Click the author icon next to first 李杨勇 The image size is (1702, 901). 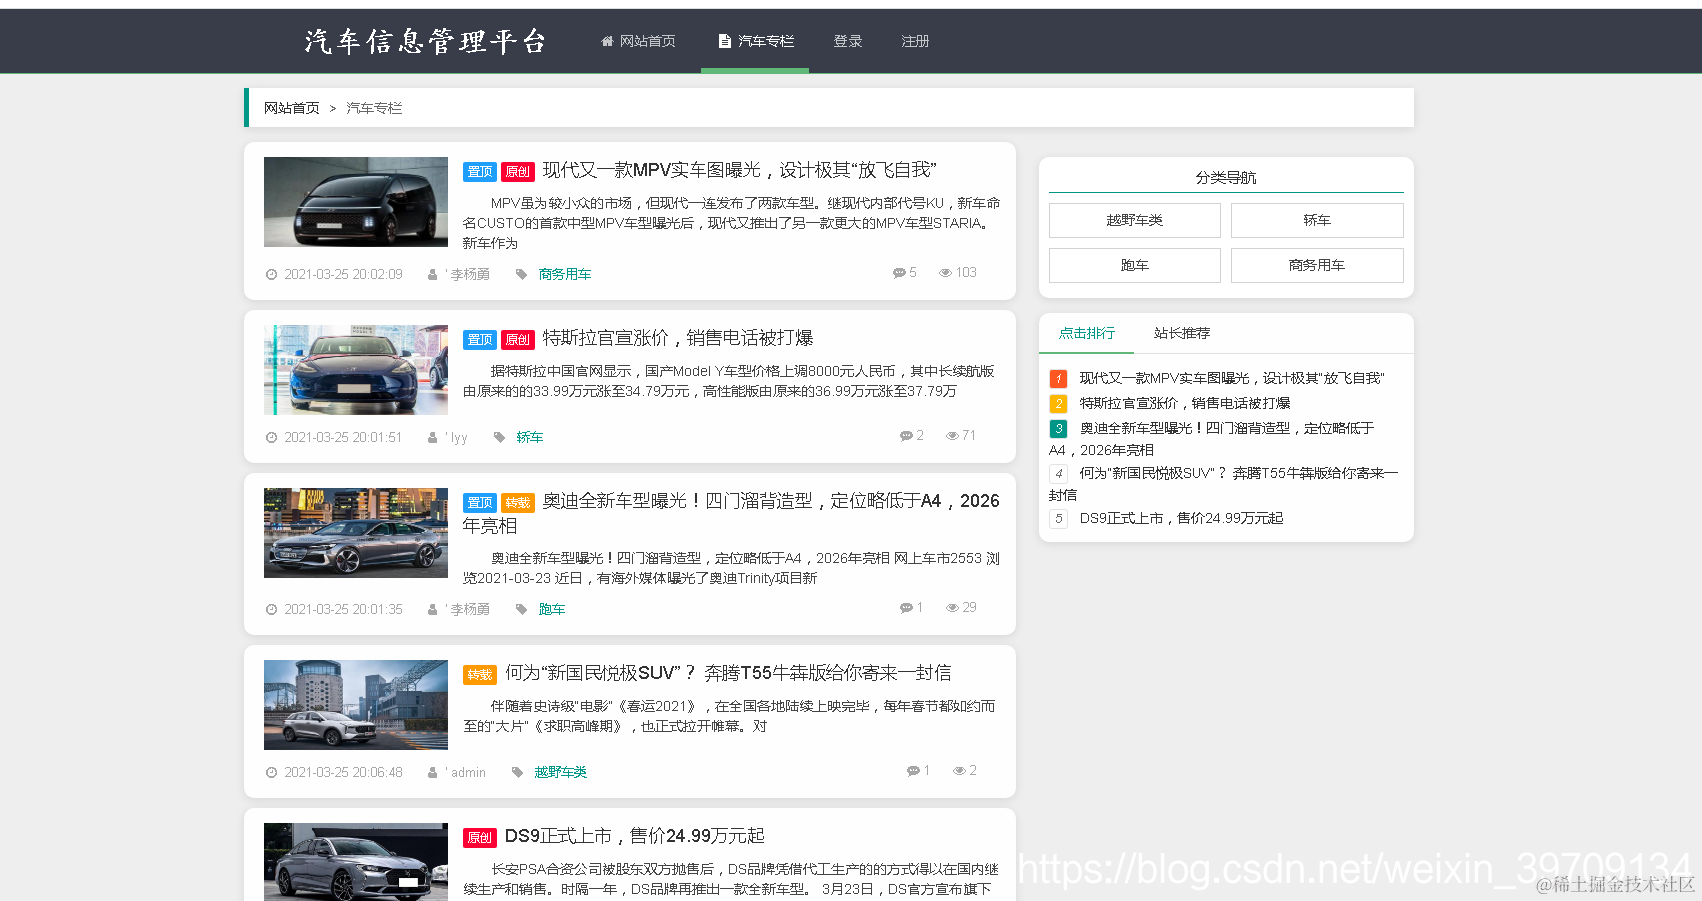click(432, 274)
